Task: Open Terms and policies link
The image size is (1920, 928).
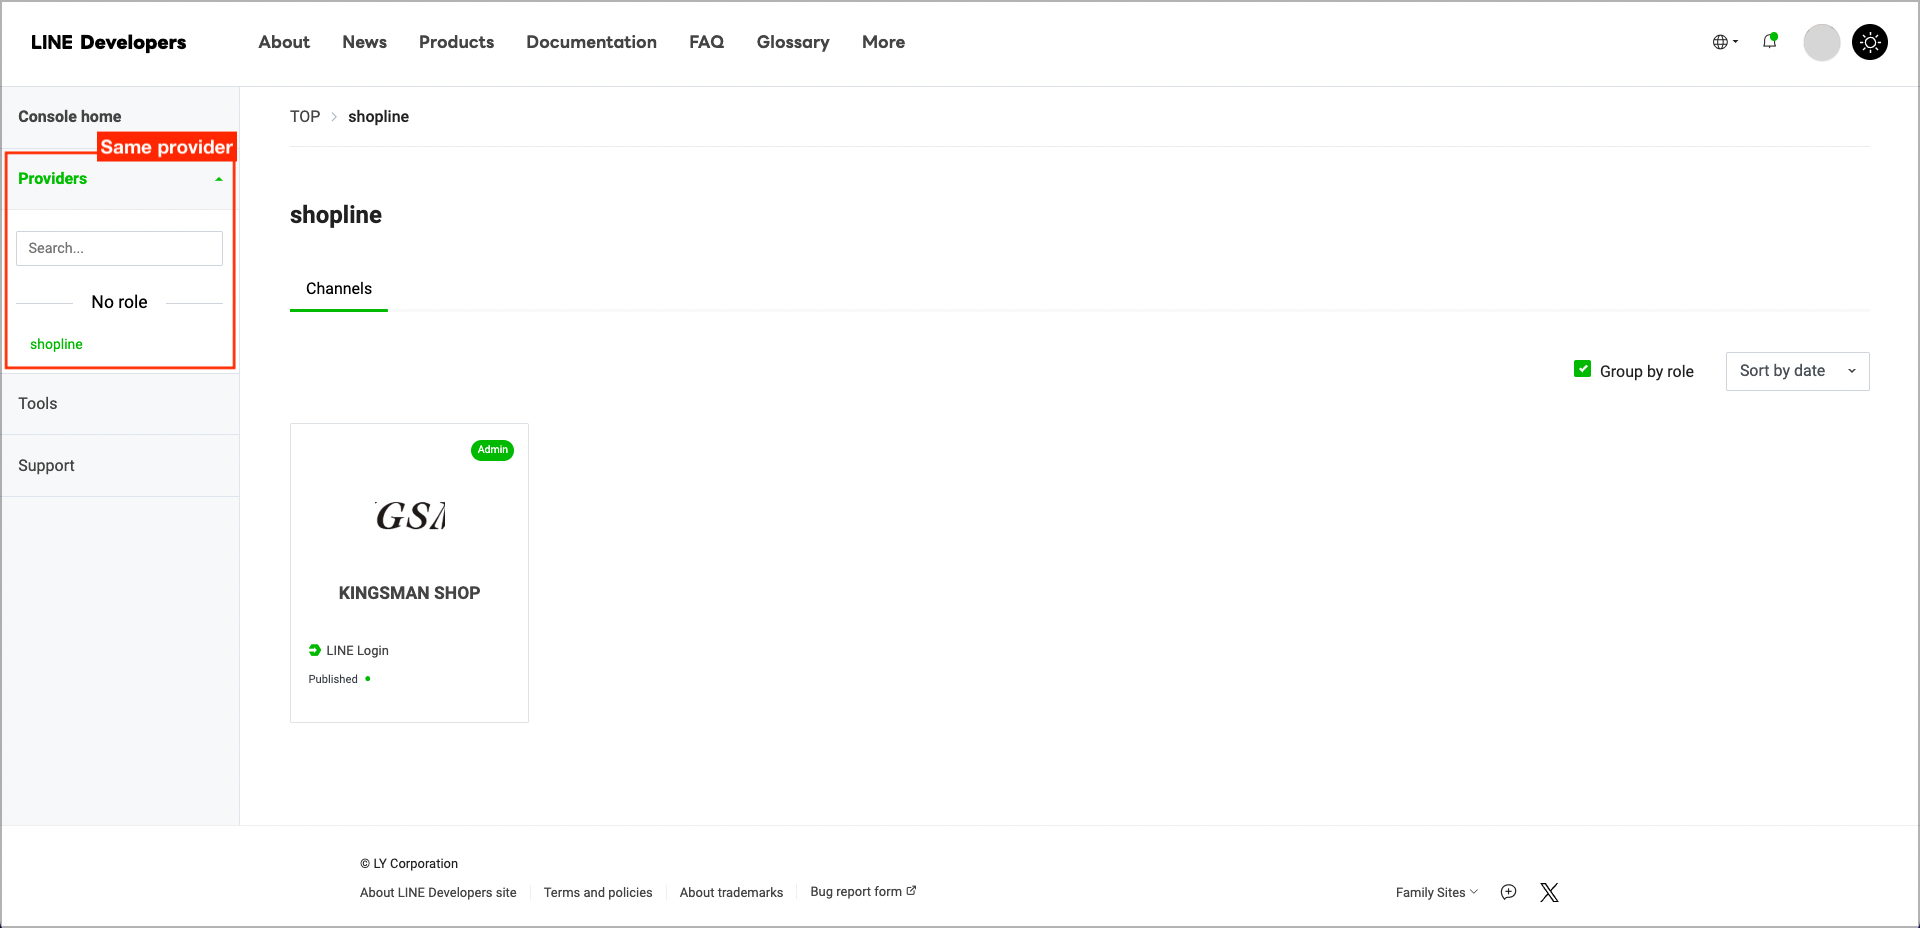Action: tap(598, 892)
